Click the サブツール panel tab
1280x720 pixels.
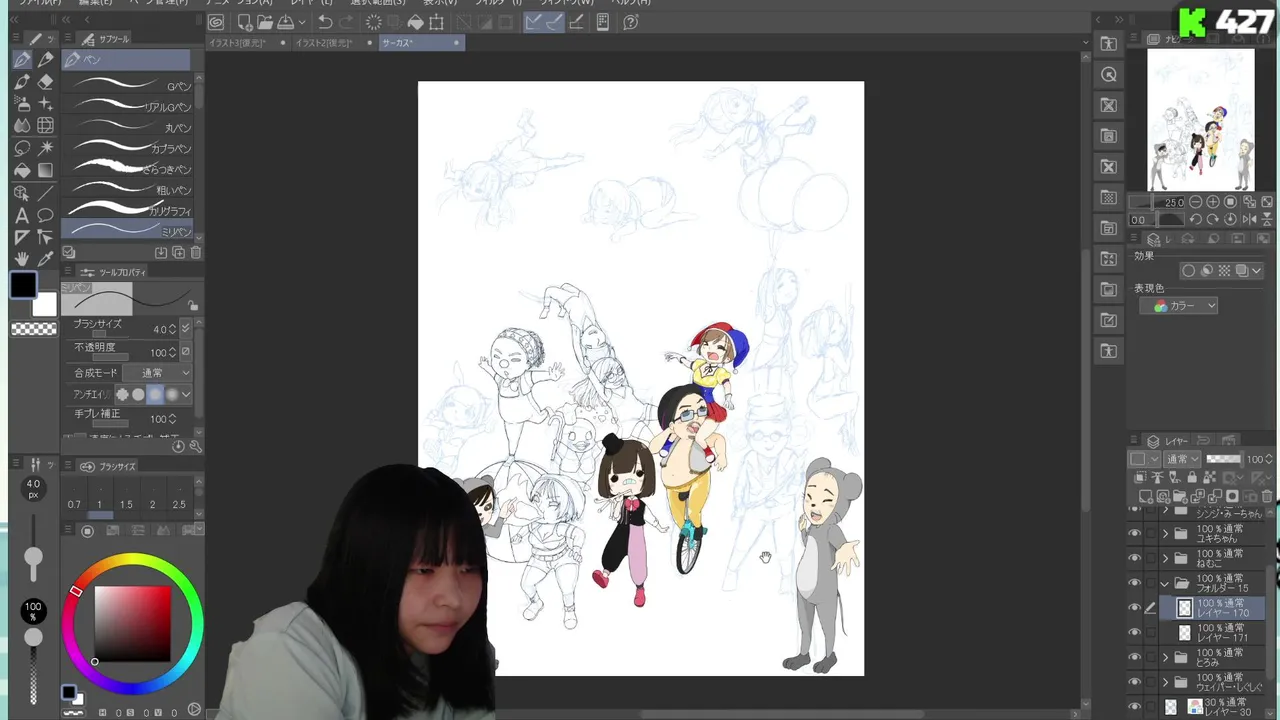point(107,39)
